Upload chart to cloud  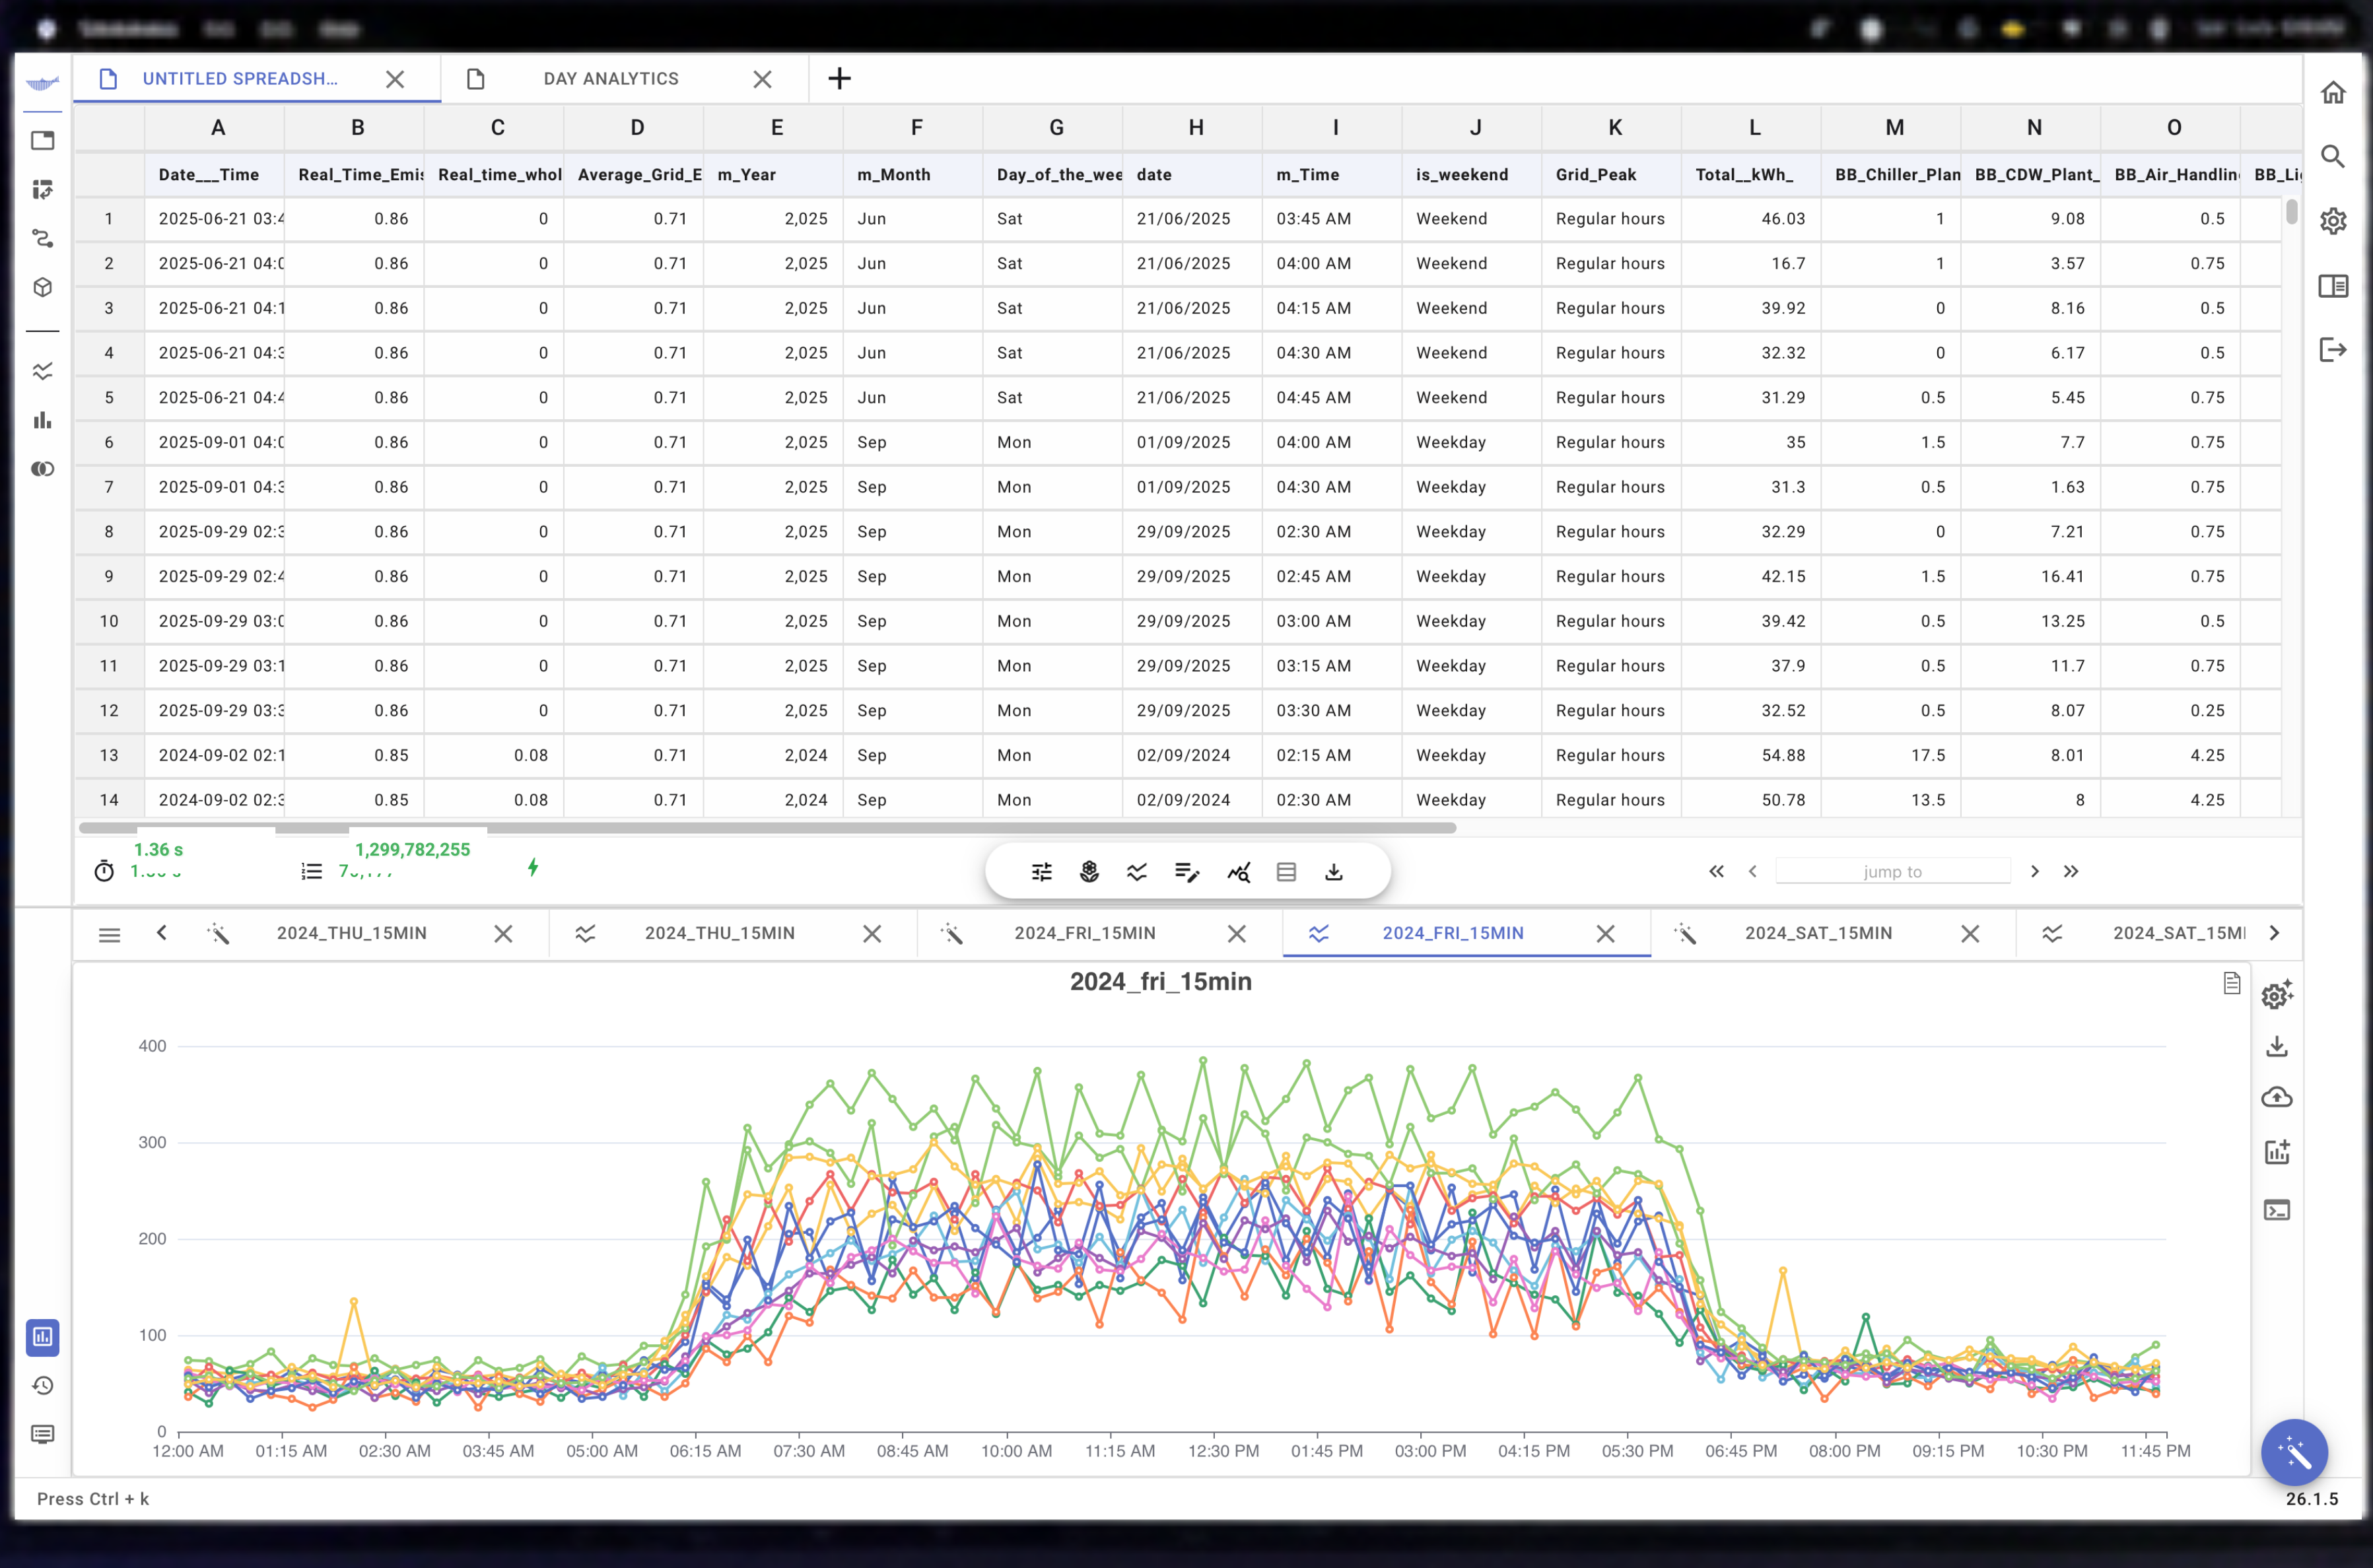(x=2277, y=1097)
